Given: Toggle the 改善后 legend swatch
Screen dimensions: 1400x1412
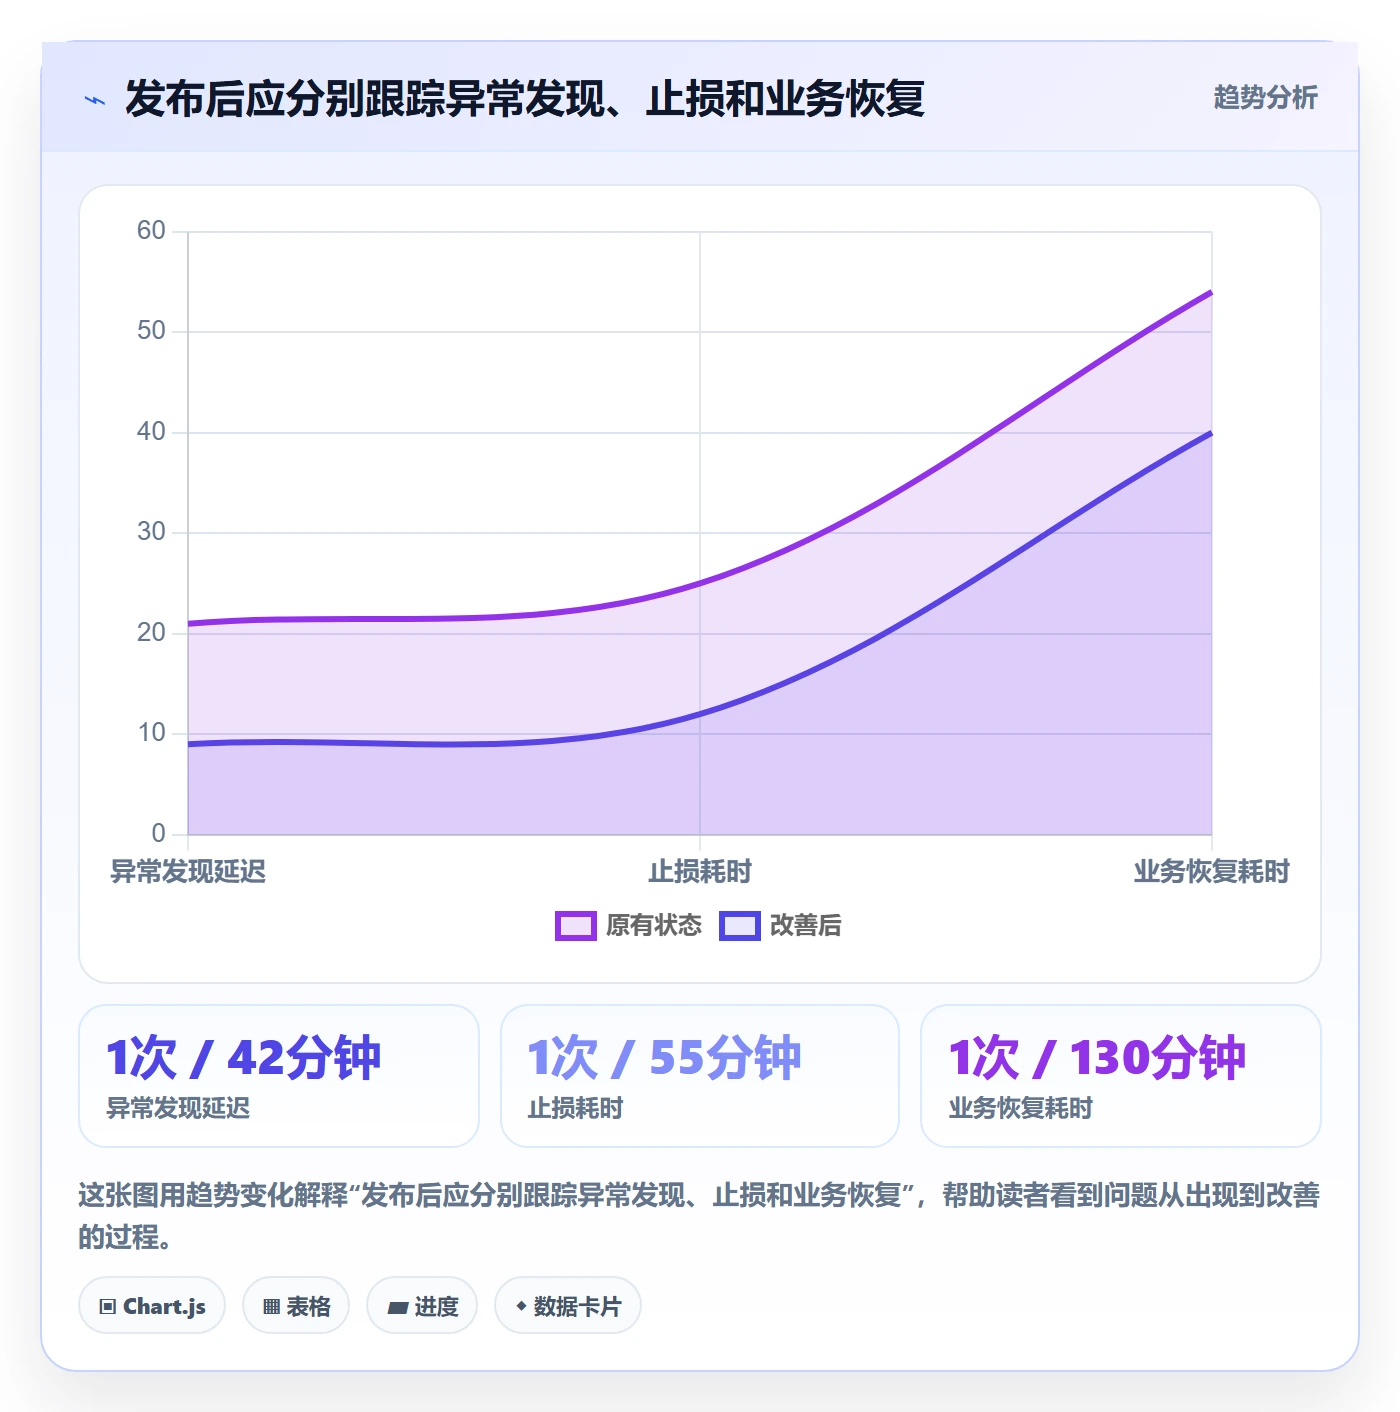Looking at the screenshot, I should coord(740,926).
